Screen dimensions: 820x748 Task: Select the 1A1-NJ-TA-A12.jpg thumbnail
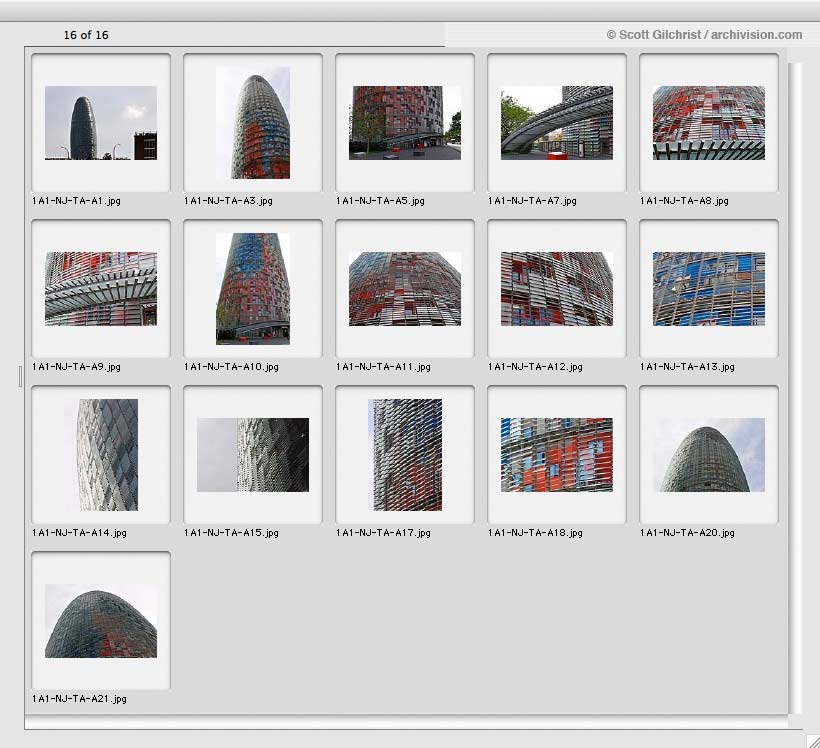point(557,289)
